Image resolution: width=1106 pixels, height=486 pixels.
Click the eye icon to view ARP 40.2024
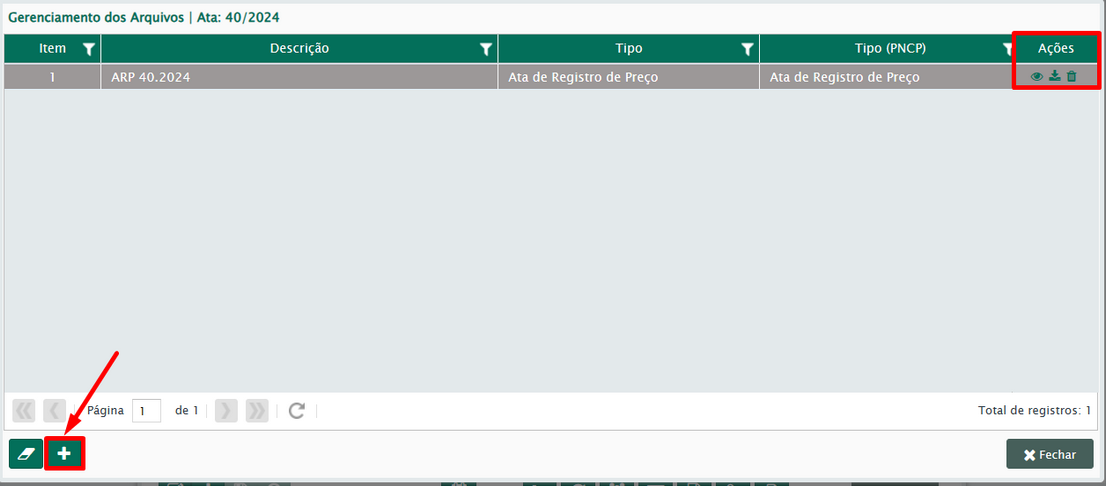1037,77
